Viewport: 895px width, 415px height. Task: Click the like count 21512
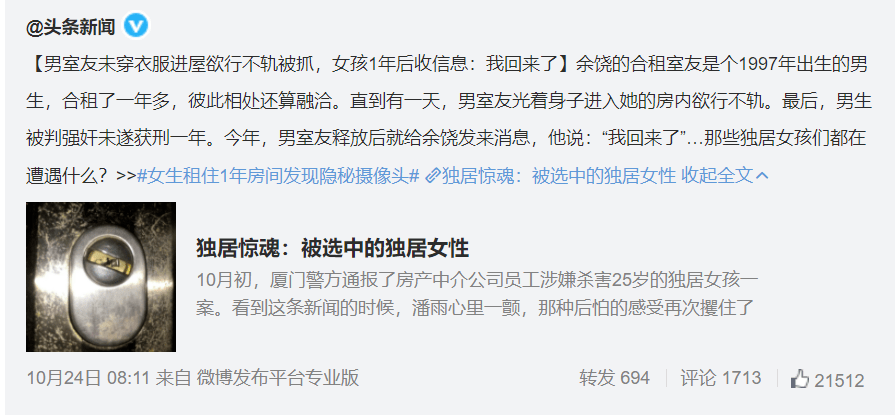pyautogui.click(x=839, y=380)
